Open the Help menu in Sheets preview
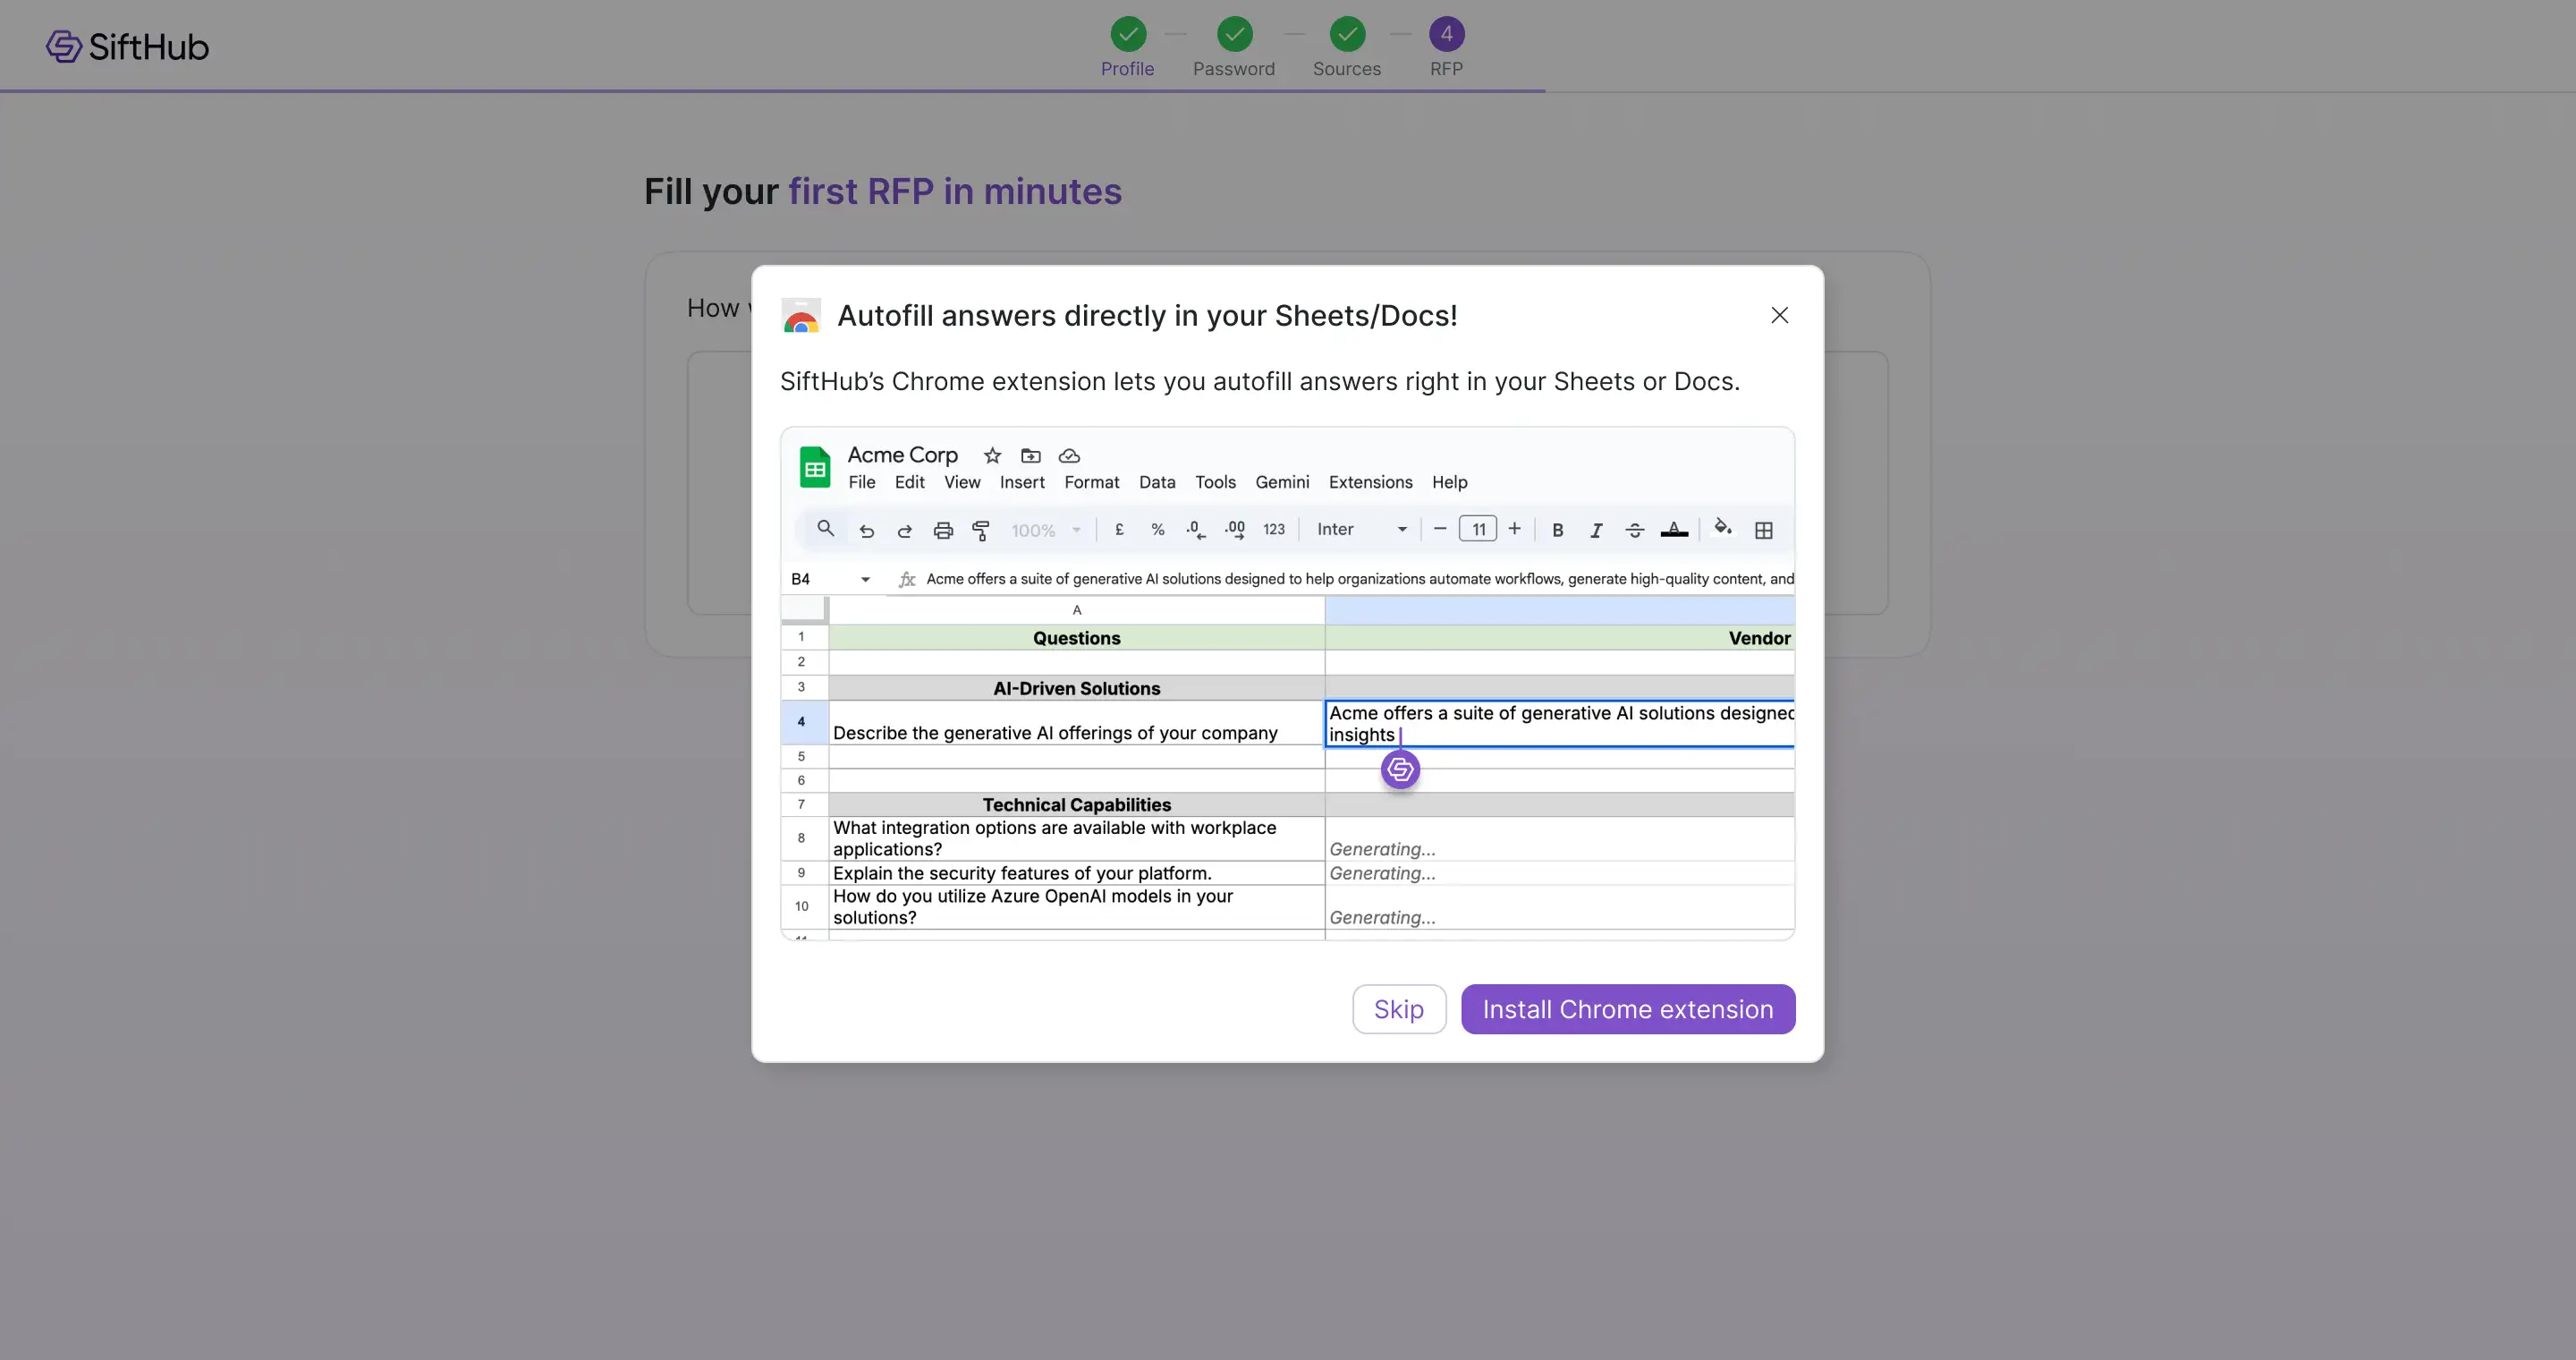The width and height of the screenshot is (2576, 1360). tap(1449, 482)
